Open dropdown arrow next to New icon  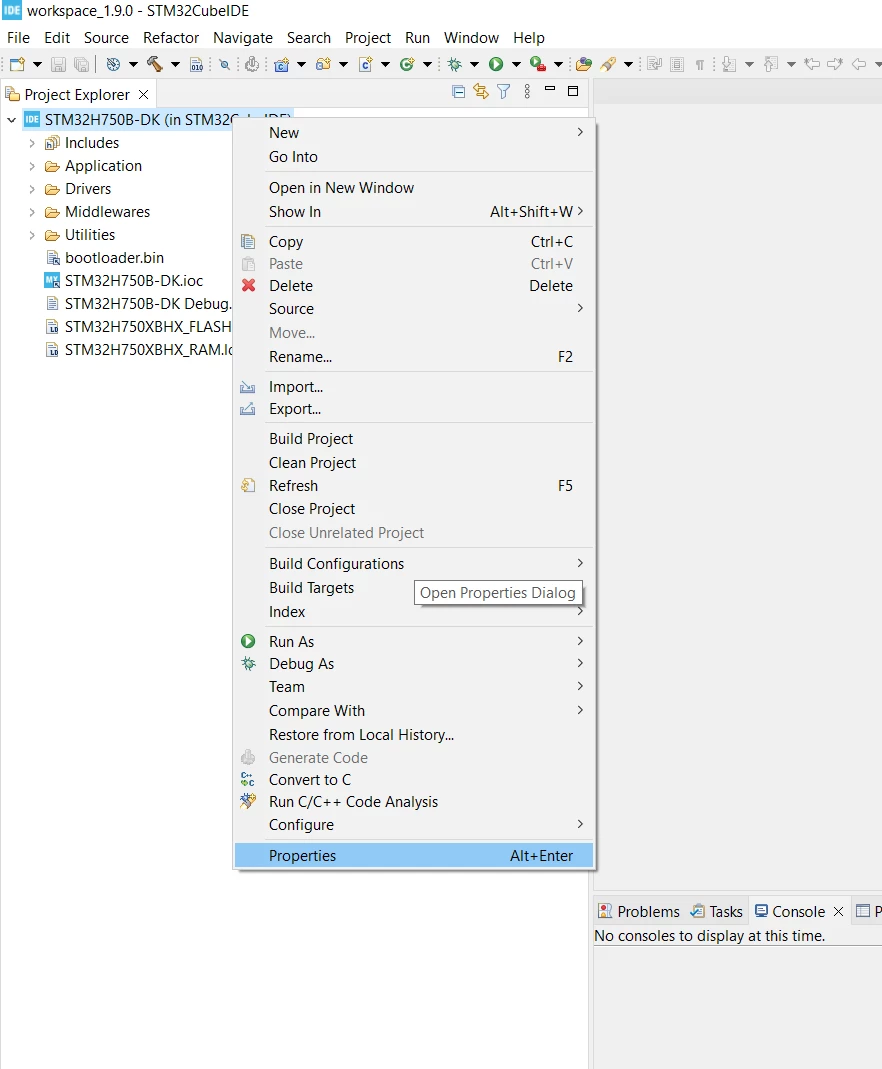(x=37, y=64)
